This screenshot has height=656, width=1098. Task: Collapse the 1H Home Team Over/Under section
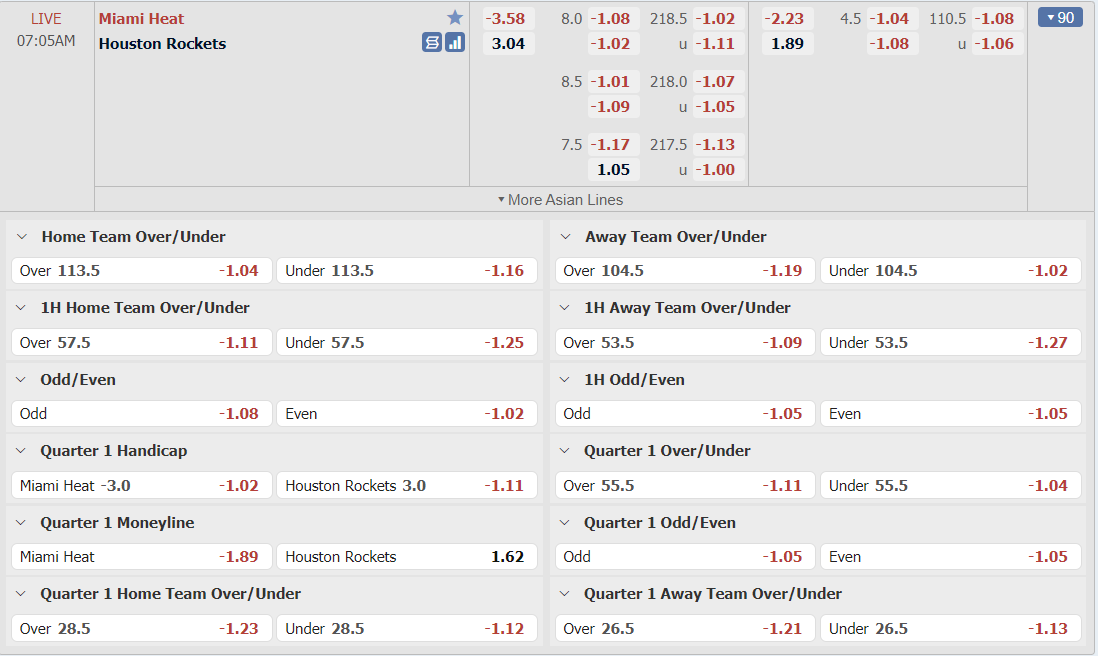click(x=21, y=308)
